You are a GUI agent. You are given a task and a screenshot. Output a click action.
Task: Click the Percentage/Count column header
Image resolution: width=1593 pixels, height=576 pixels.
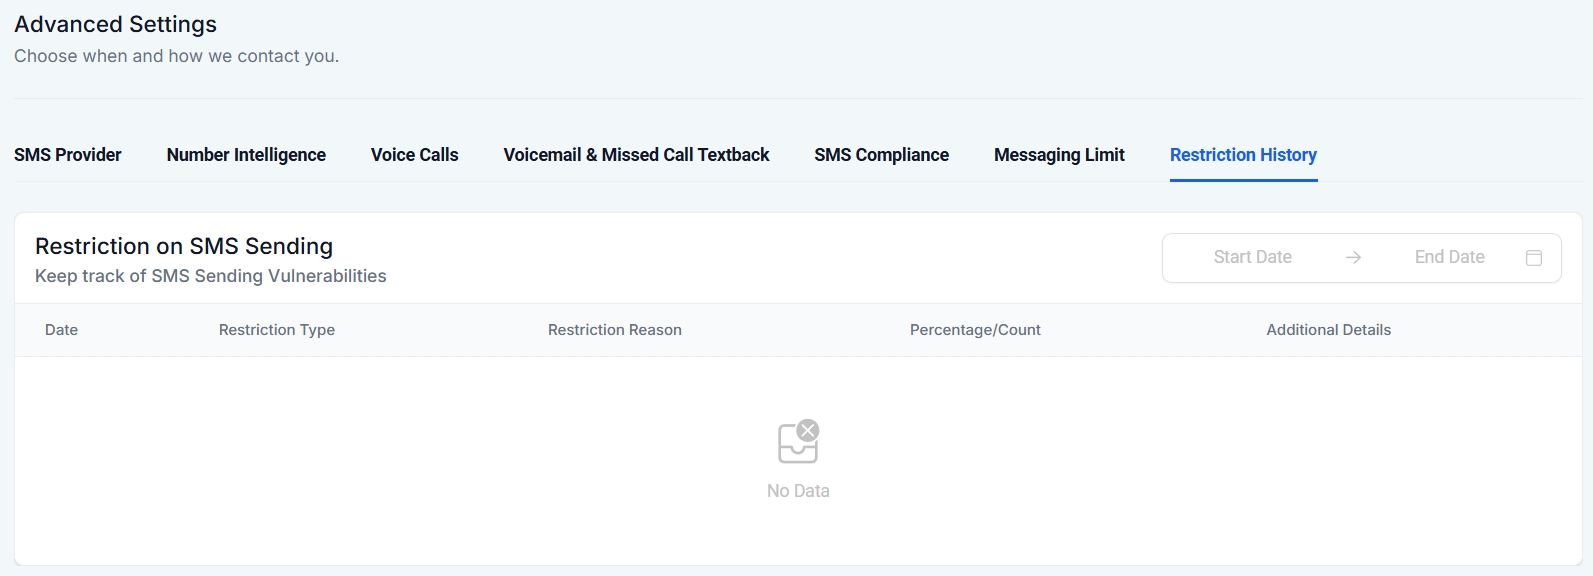(x=975, y=330)
